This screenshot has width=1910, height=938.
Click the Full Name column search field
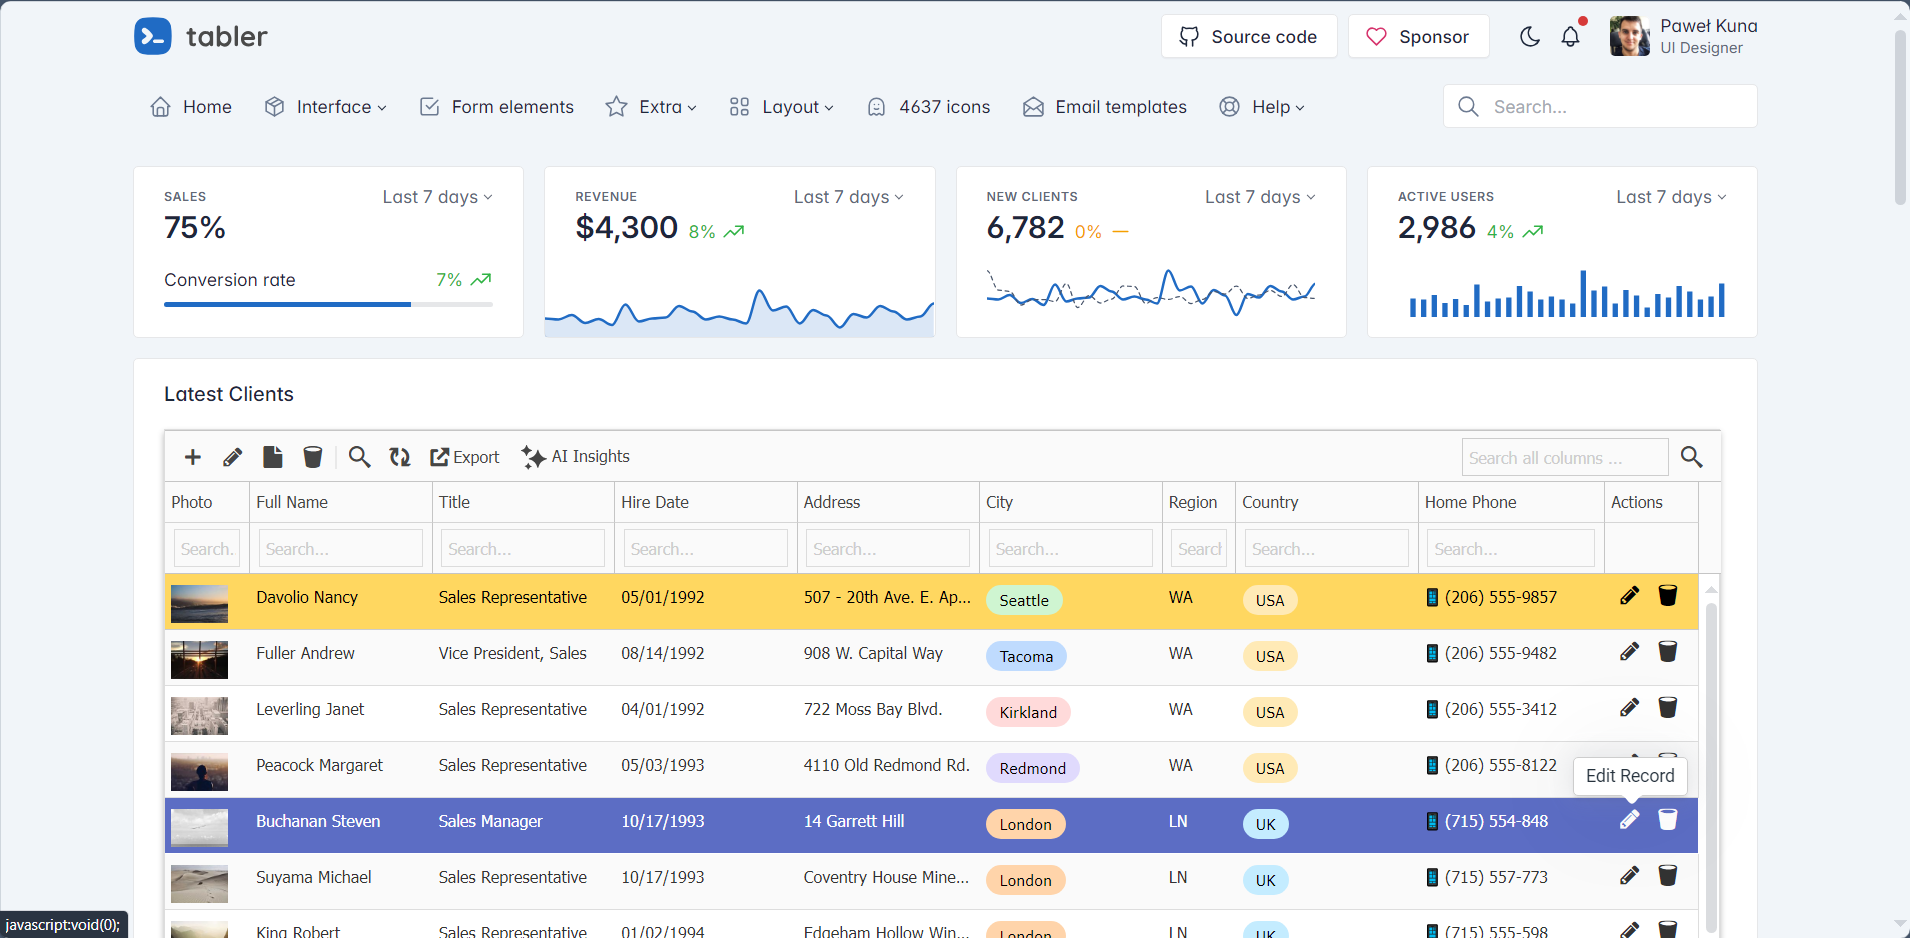(x=340, y=549)
